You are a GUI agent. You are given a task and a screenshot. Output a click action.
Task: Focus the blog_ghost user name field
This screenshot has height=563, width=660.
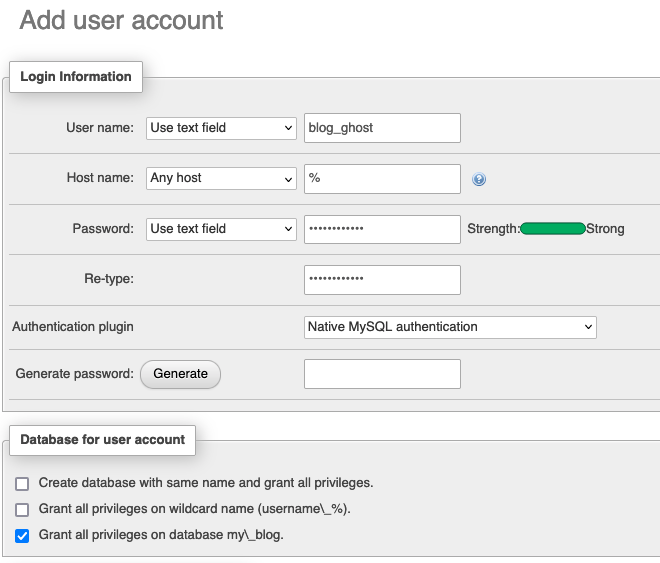click(x=382, y=128)
